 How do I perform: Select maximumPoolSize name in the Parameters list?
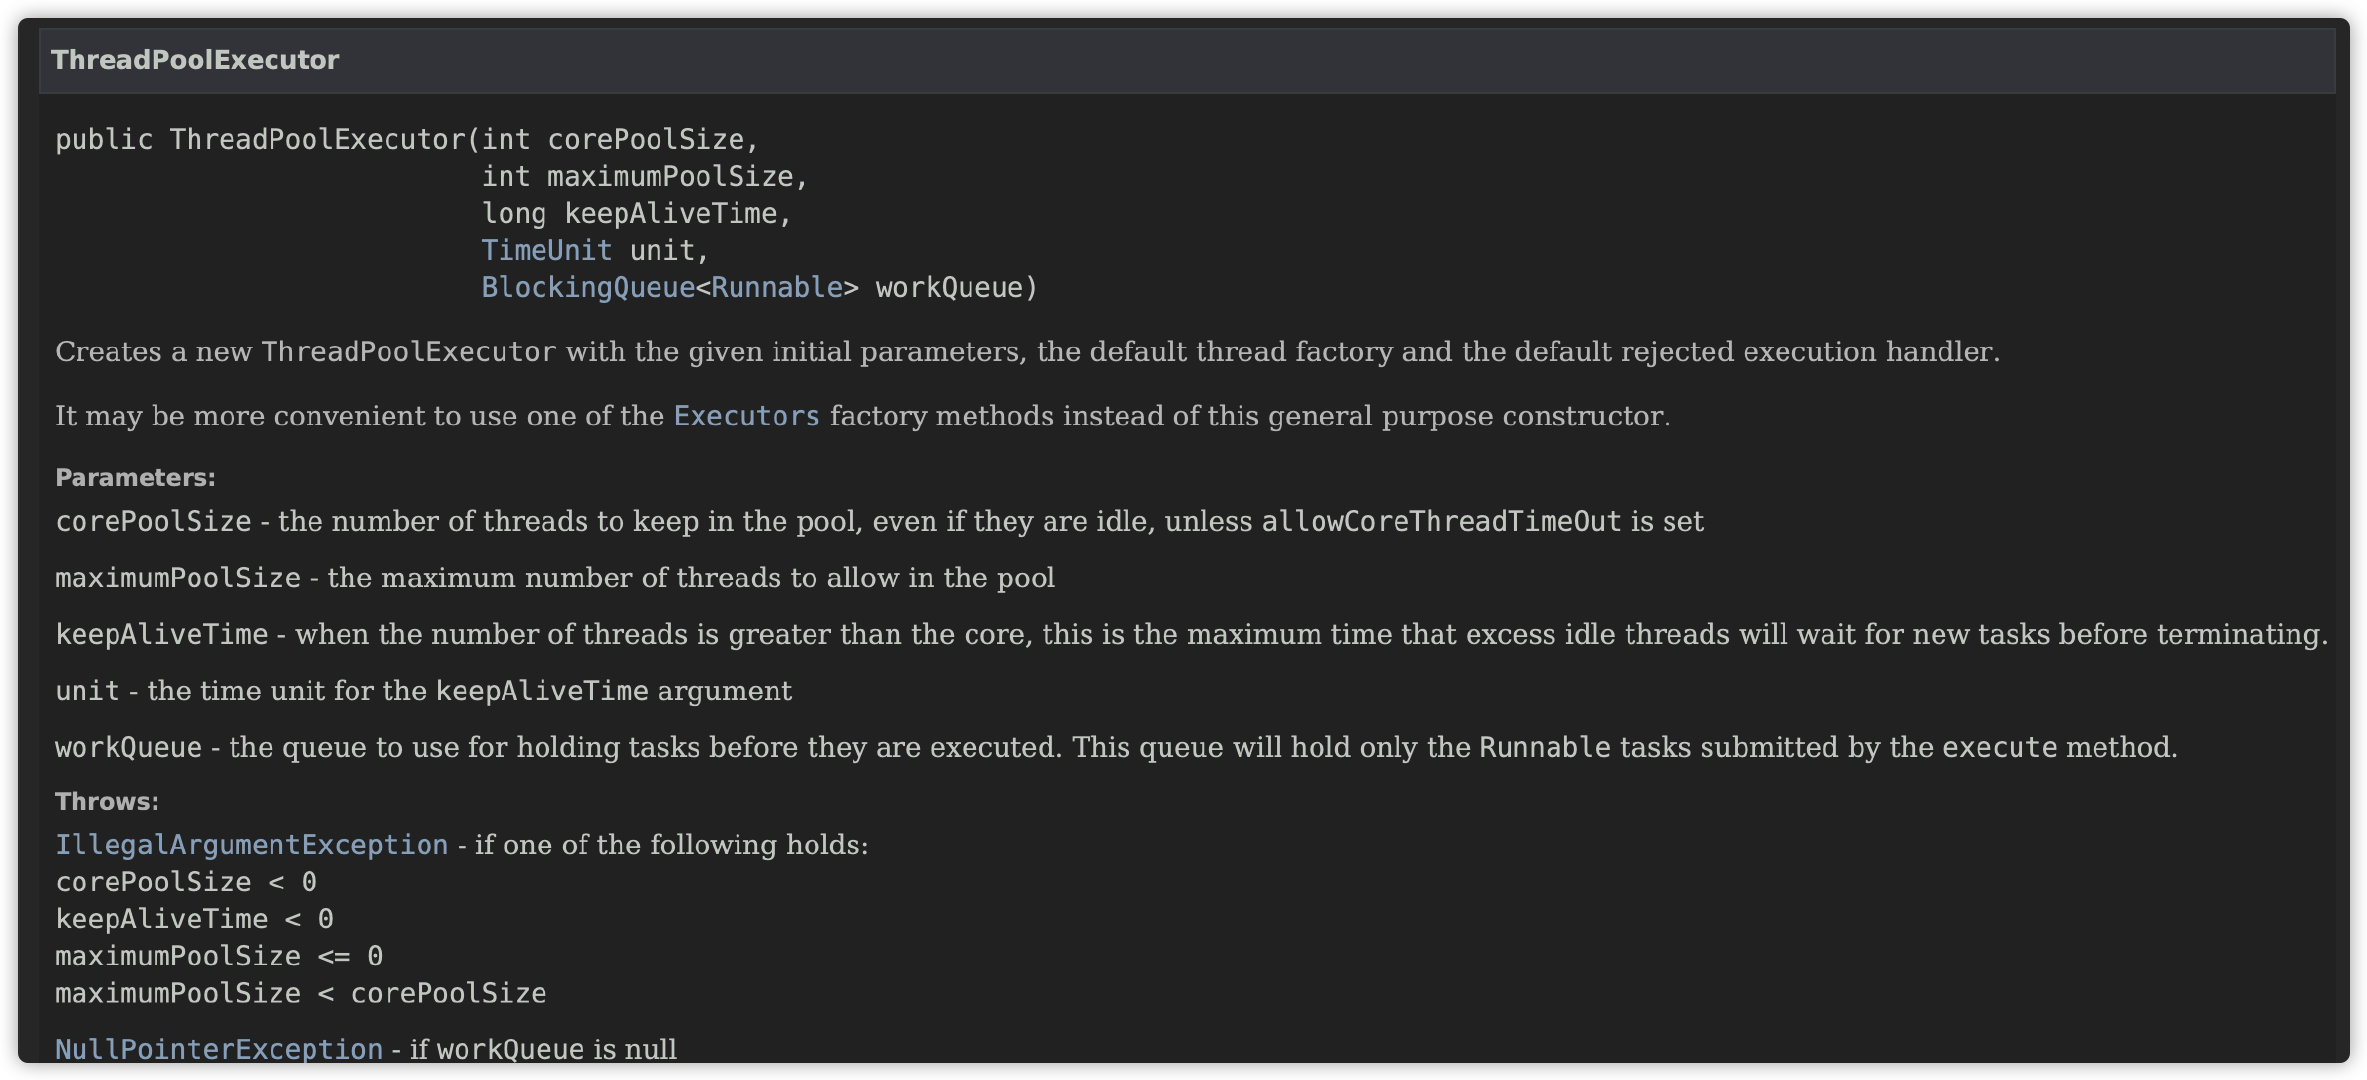[x=177, y=578]
